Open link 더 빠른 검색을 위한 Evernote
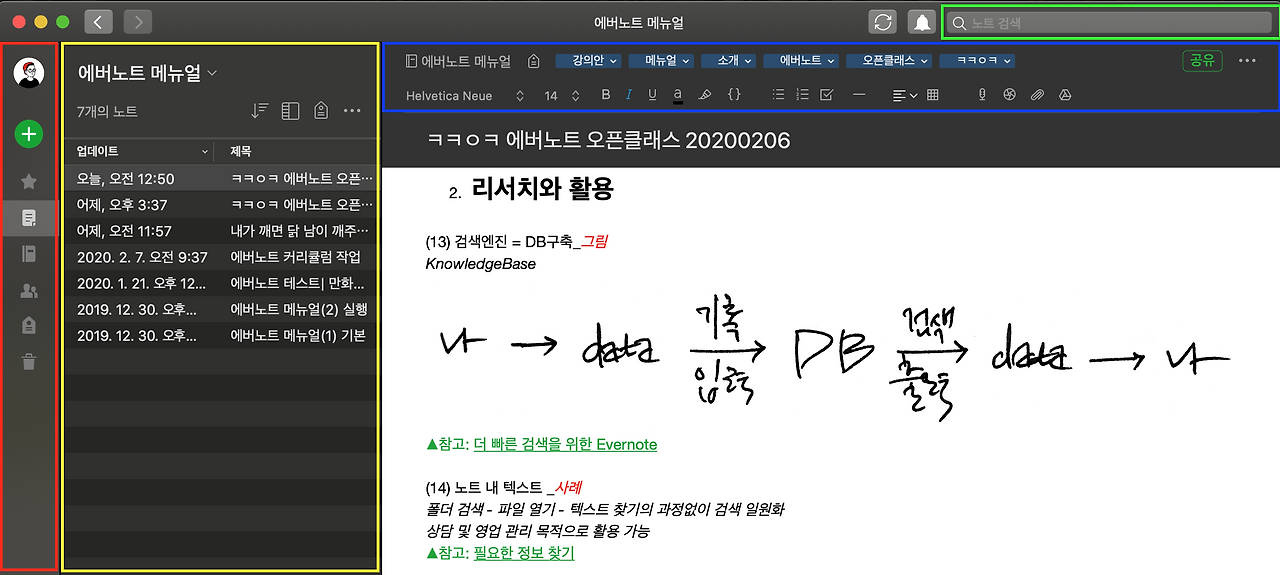This screenshot has height=575, width=1280. pyautogui.click(x=565, y=444)
